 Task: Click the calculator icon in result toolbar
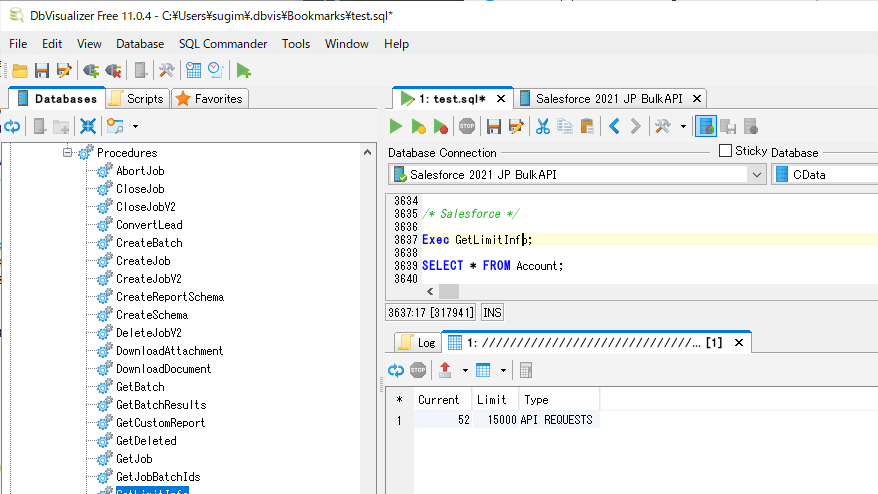click(525, 370)
